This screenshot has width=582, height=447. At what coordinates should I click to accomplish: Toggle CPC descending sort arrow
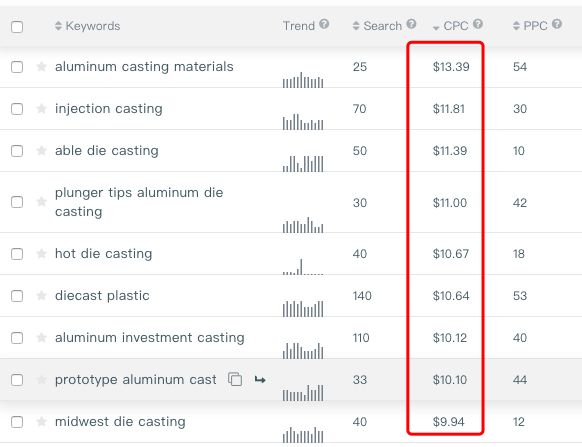436,28
